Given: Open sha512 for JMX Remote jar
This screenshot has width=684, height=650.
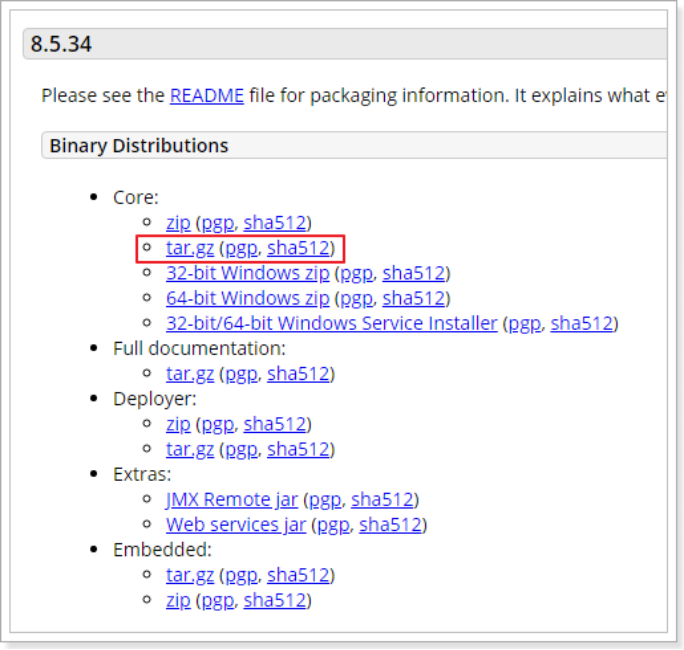Looking at the screenshot, I should coord(382,500).
